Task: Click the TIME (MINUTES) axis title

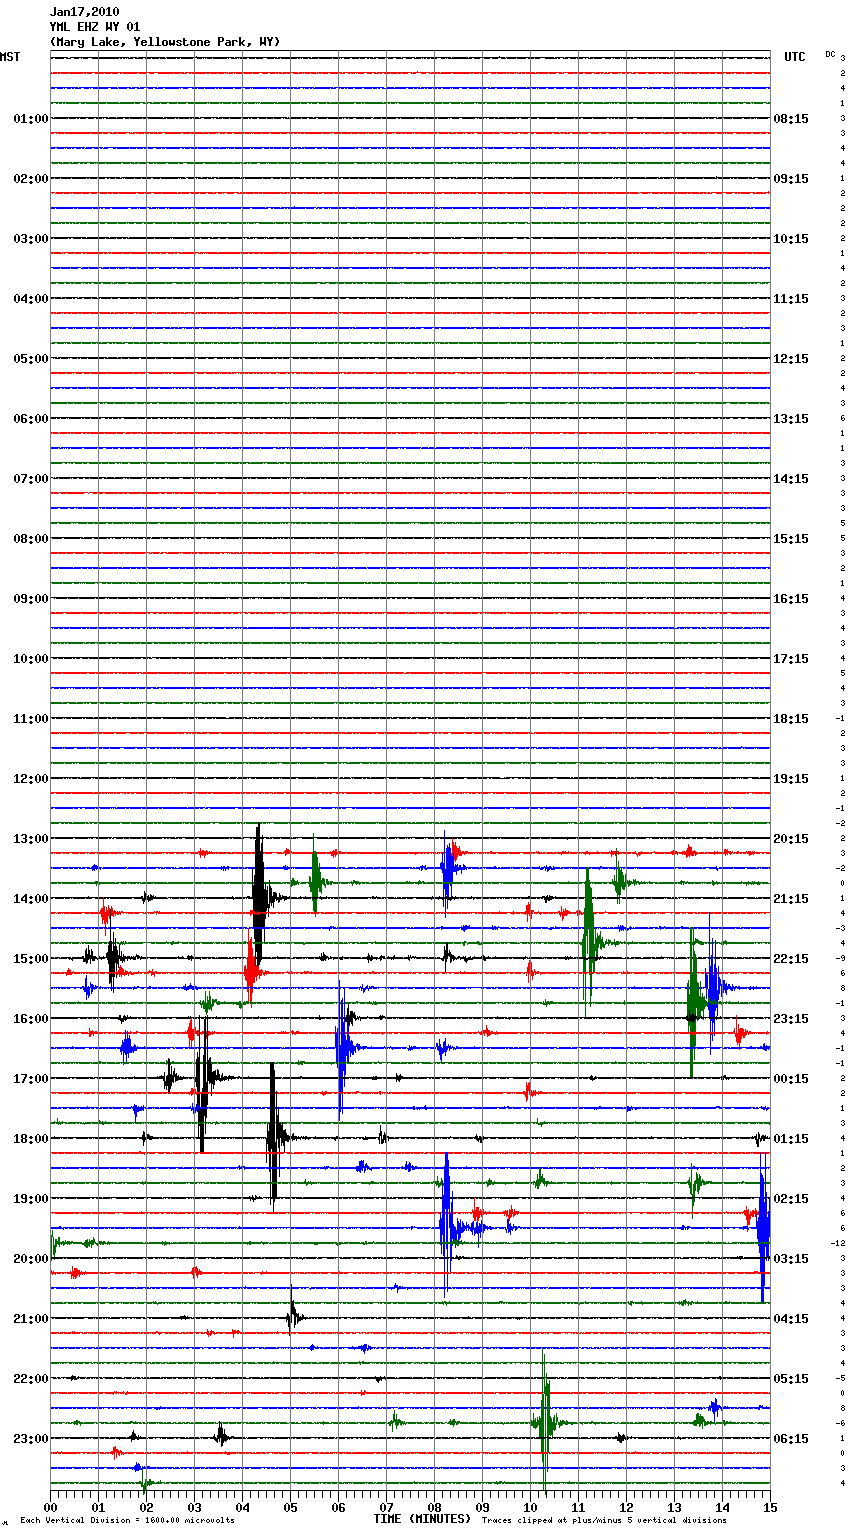Action: pyautogui.click(x=422, y=1519)
